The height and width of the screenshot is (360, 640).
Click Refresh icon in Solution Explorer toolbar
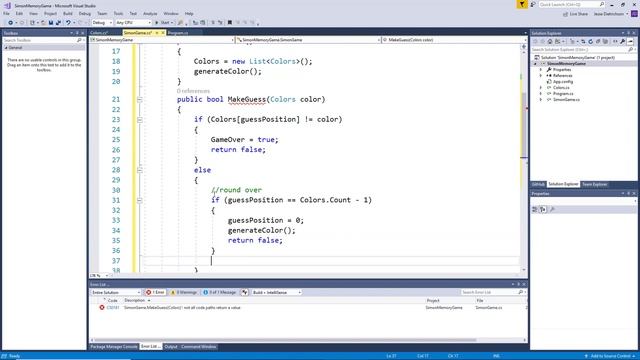pyautogui.click(x=590, y=42)
